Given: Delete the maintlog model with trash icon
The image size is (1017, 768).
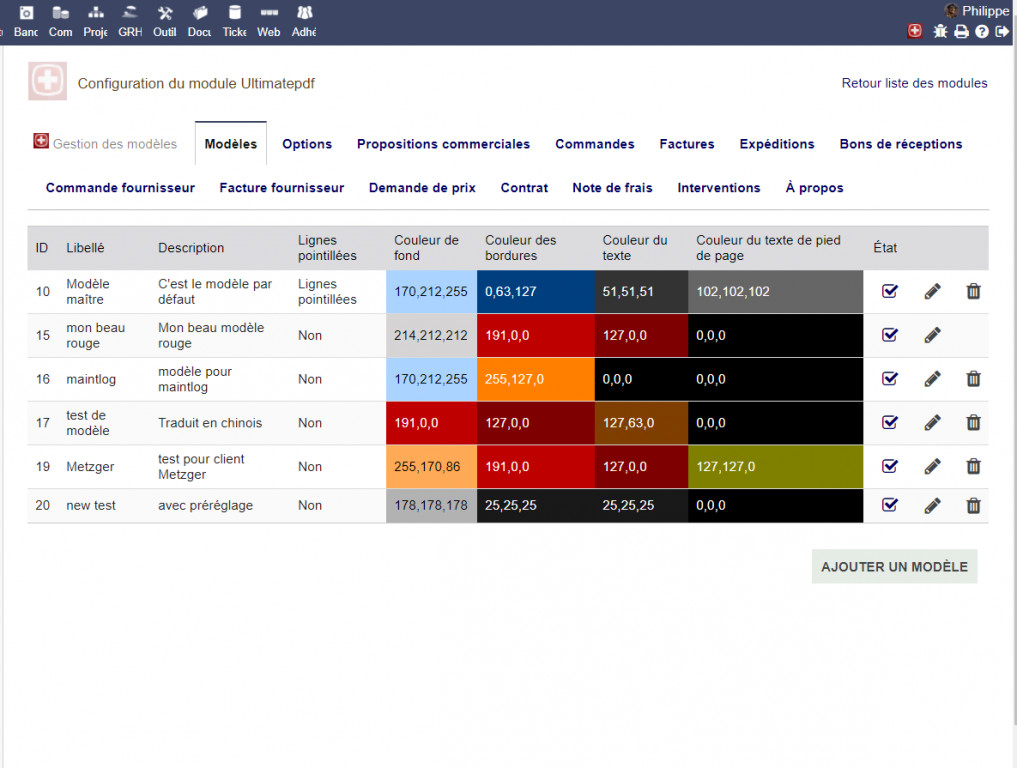Looking at the screenshot, I should click(x=973, y=379).
